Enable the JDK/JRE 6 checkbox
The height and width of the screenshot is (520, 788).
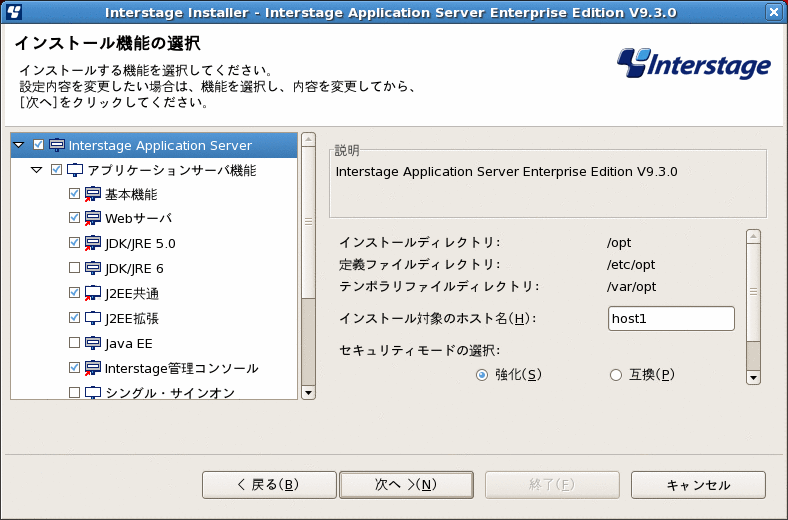pyautogui.click(x=74, y=268)
